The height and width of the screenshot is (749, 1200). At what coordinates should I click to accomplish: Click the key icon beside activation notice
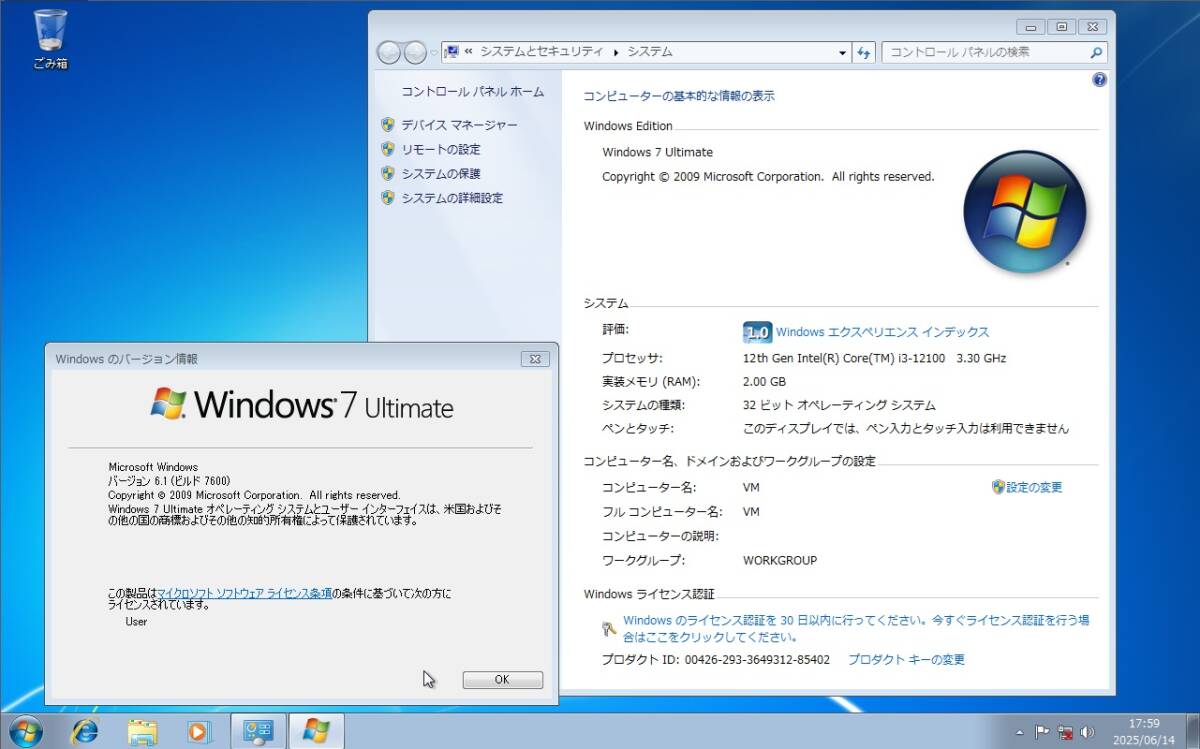pos(609,628)
